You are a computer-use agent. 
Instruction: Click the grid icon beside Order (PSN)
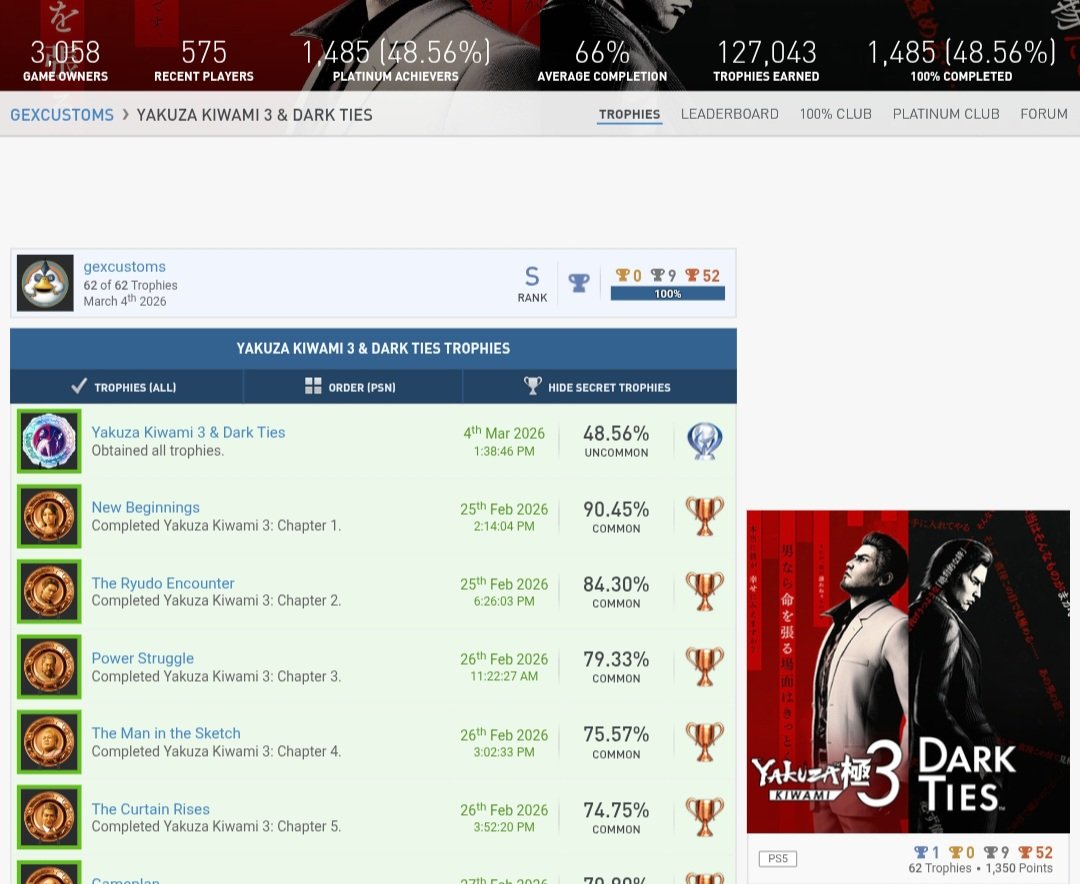coord(313,386)
